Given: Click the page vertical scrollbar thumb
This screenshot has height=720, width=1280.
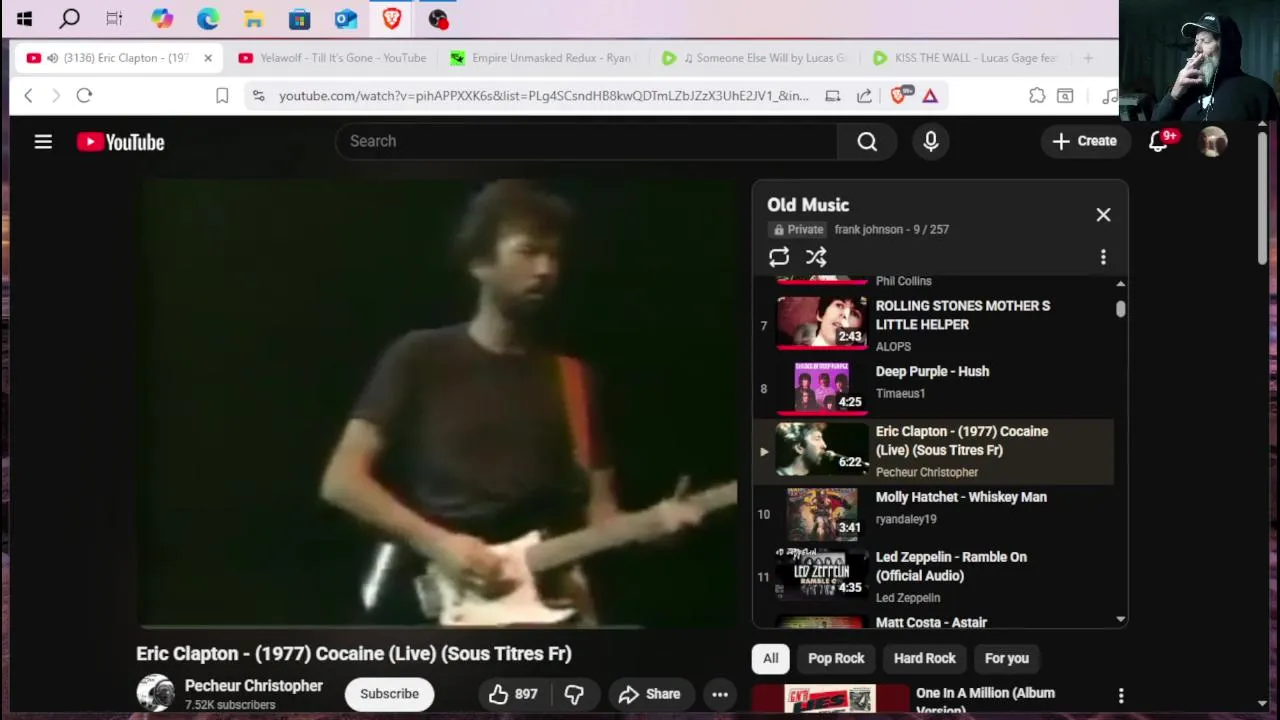Looking at the screenshot, I should click(1263, 198).
